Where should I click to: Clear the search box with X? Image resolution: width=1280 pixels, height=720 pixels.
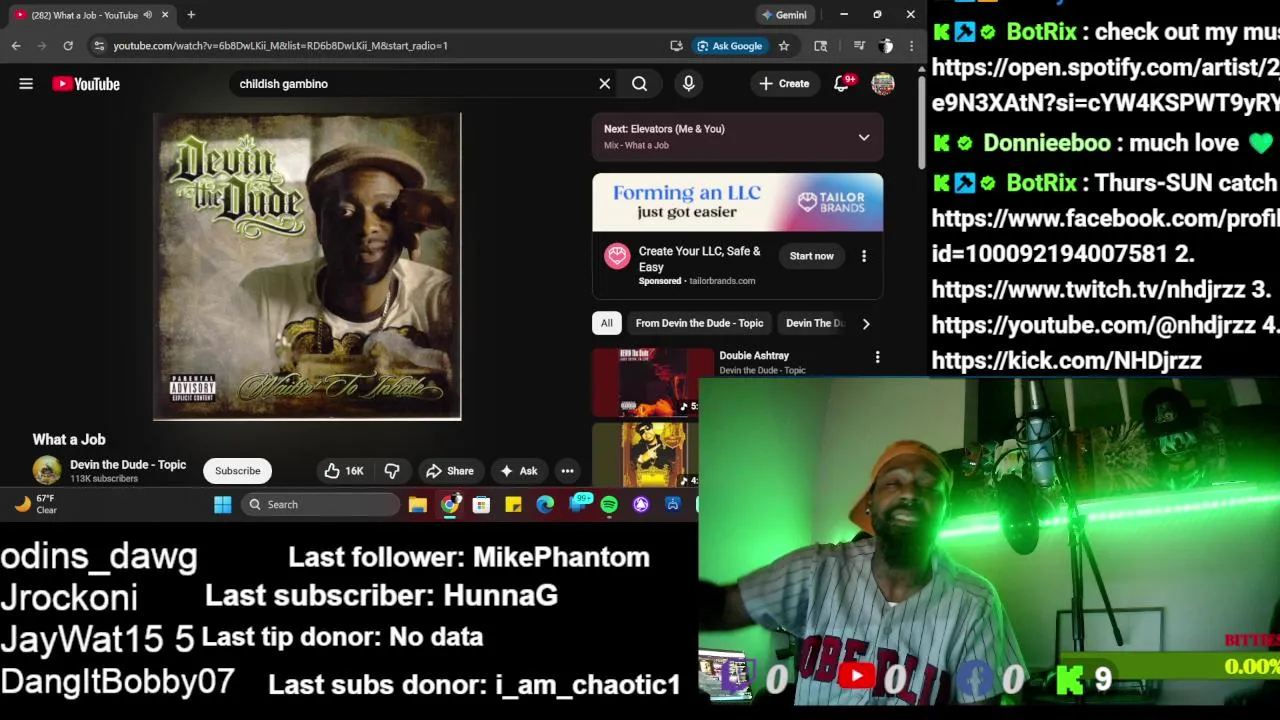(x=605, y=84)
